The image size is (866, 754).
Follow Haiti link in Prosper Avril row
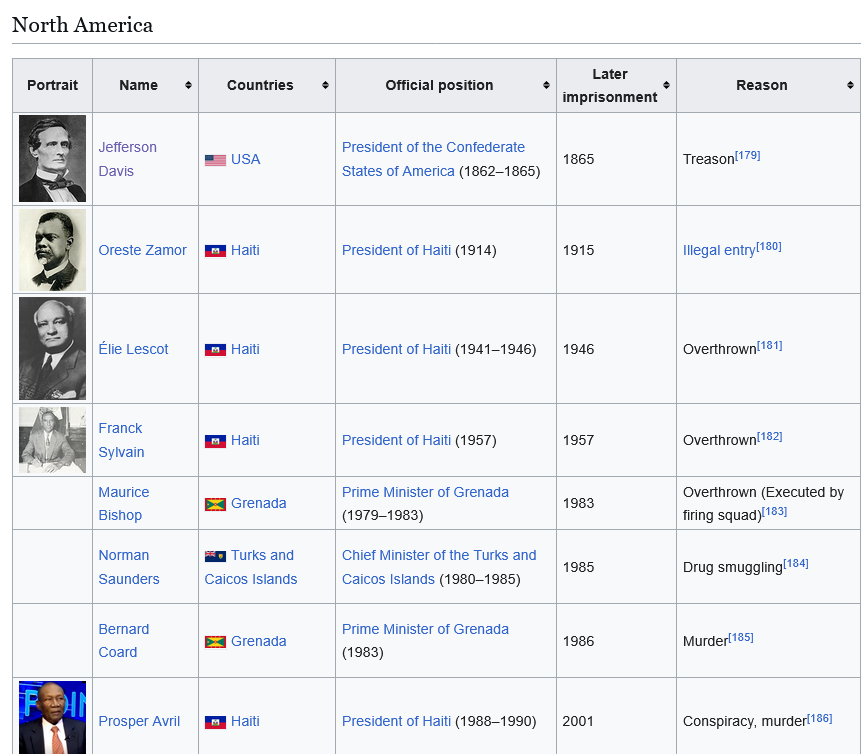coord(245,721)
